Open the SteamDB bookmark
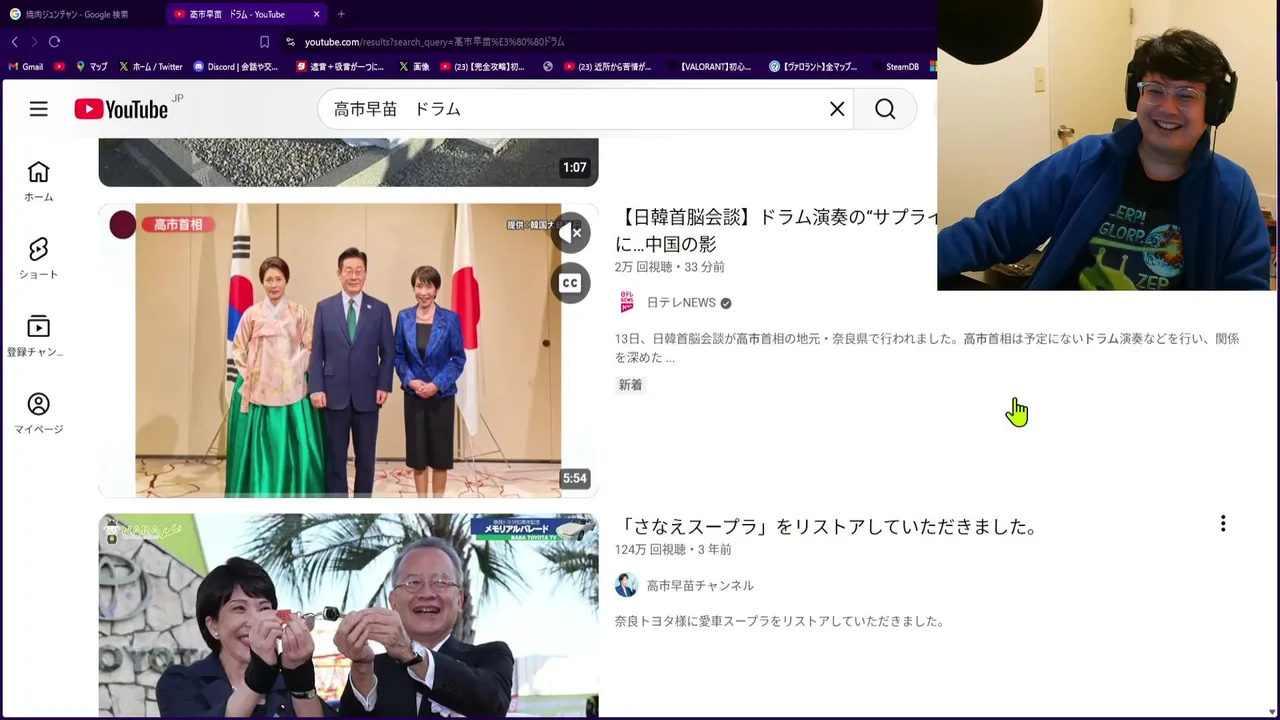Viewport: 1280px width, 720px height. click(894, 67)
